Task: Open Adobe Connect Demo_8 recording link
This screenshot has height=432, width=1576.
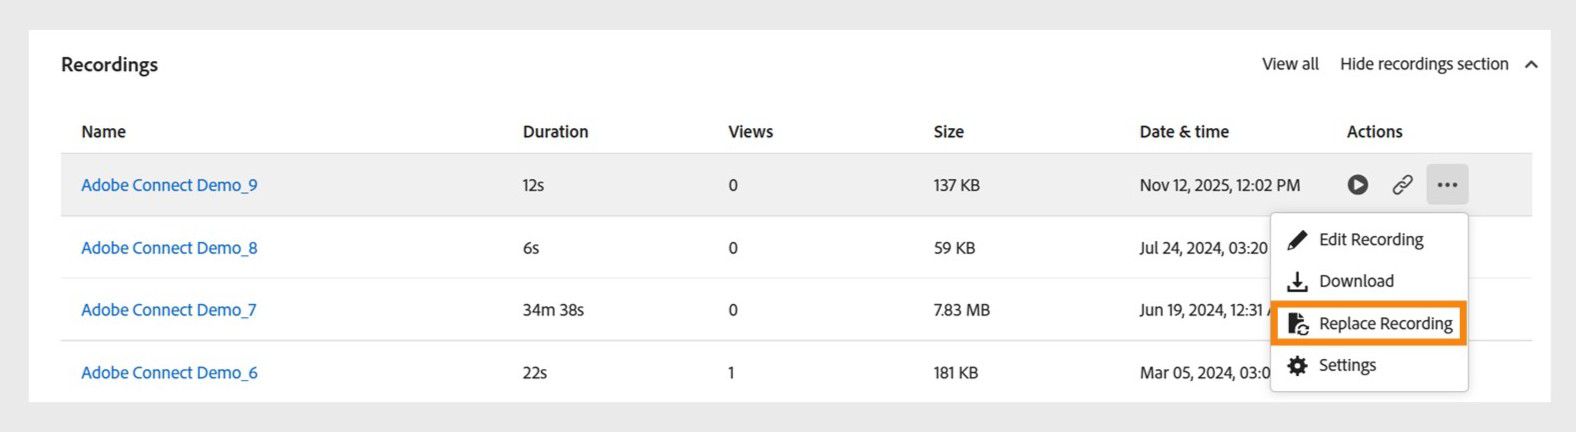Action: (x=169, y=248)
